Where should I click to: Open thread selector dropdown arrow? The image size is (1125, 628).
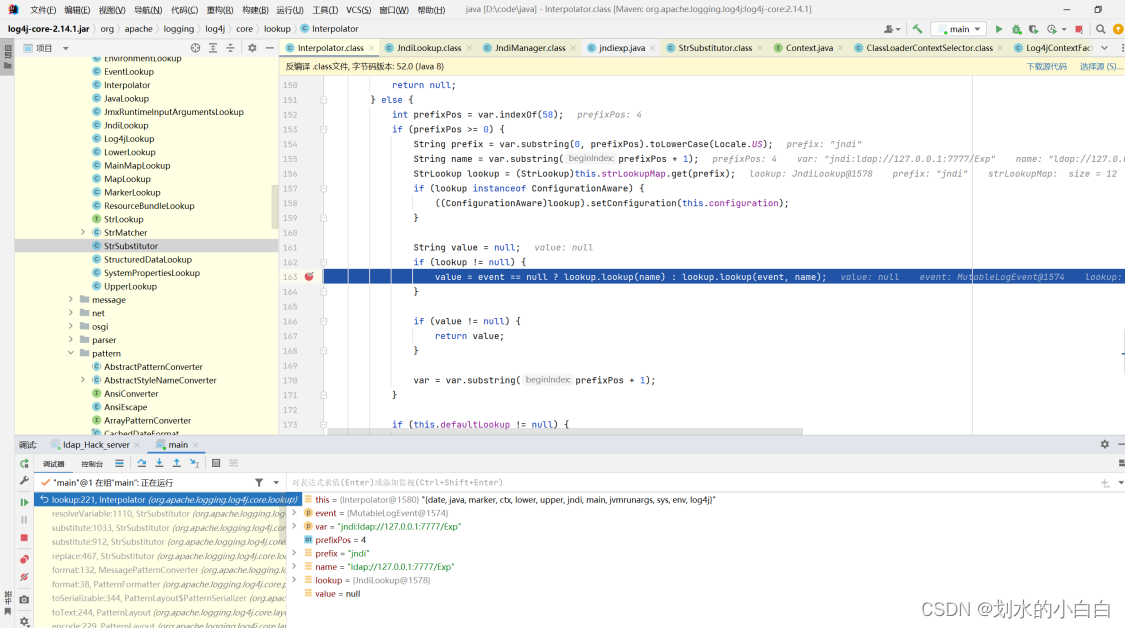(x=276, y=483)
